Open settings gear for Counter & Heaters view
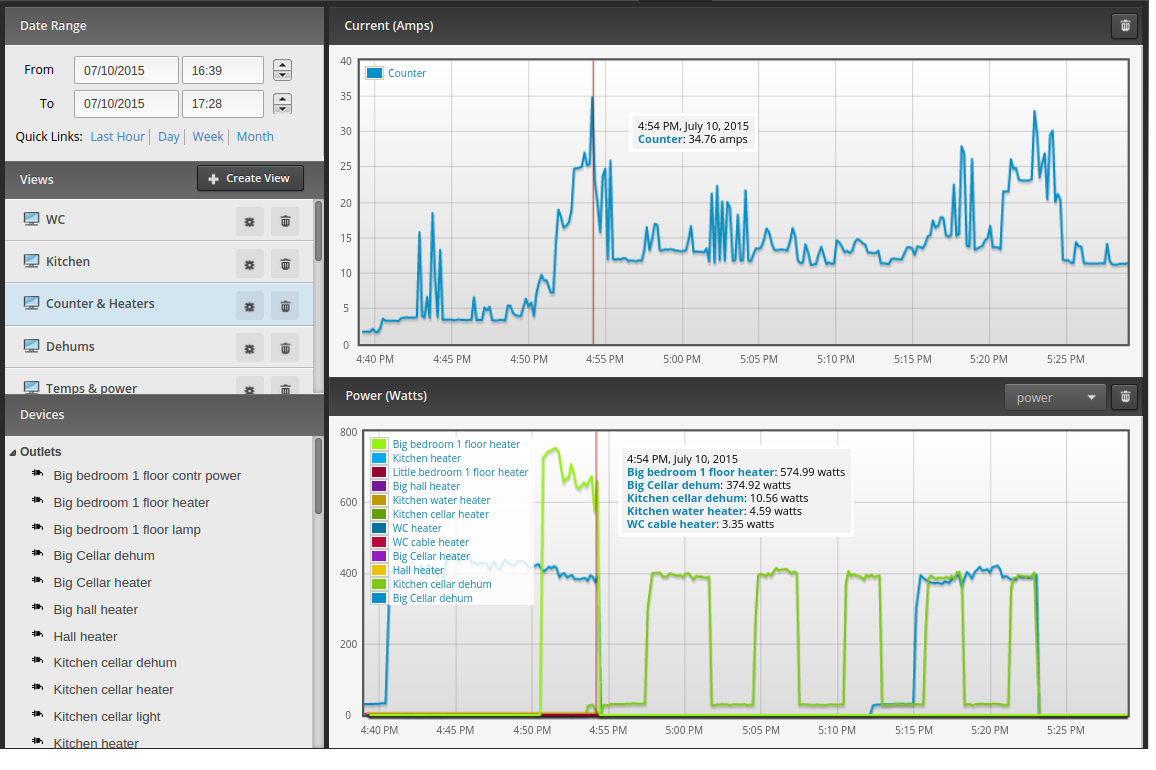 point(249,306)
